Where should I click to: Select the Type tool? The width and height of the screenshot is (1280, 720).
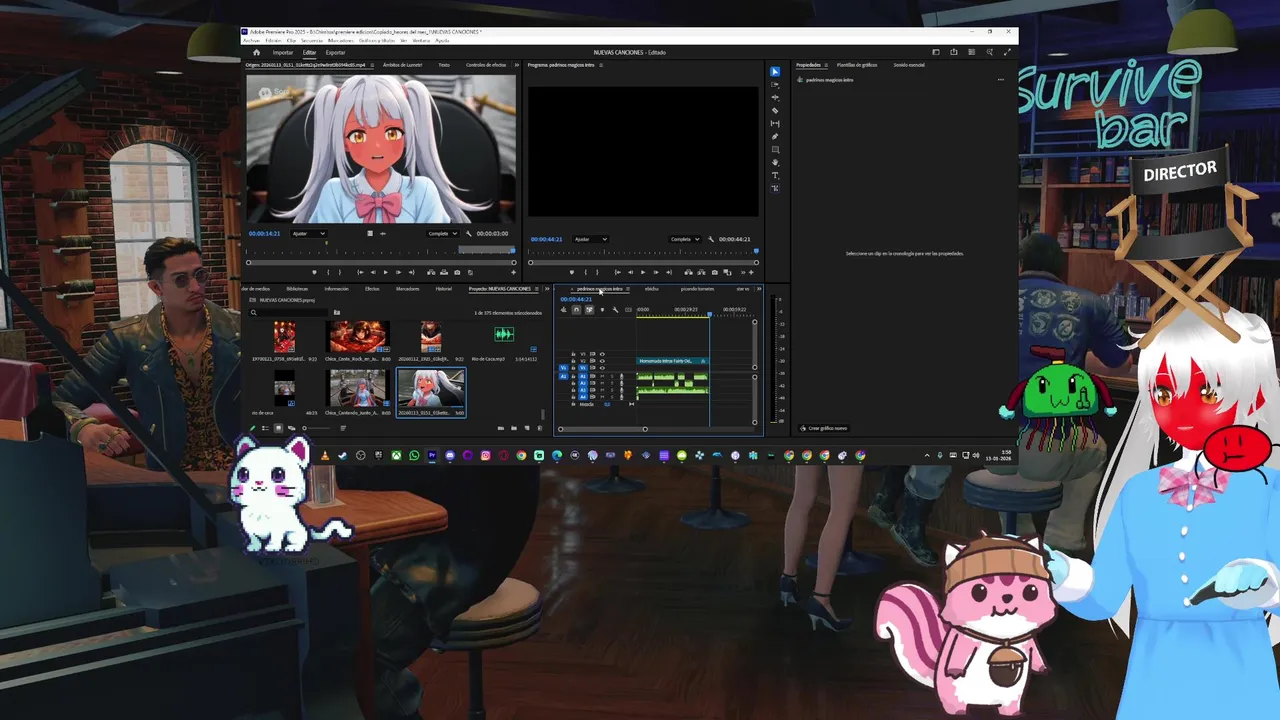pos(775,175)
